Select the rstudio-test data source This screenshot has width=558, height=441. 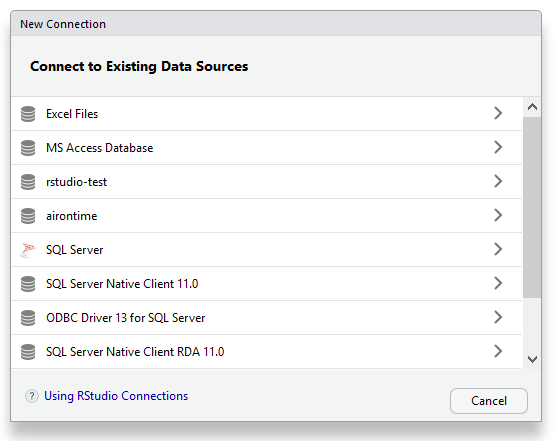[267, 182]
